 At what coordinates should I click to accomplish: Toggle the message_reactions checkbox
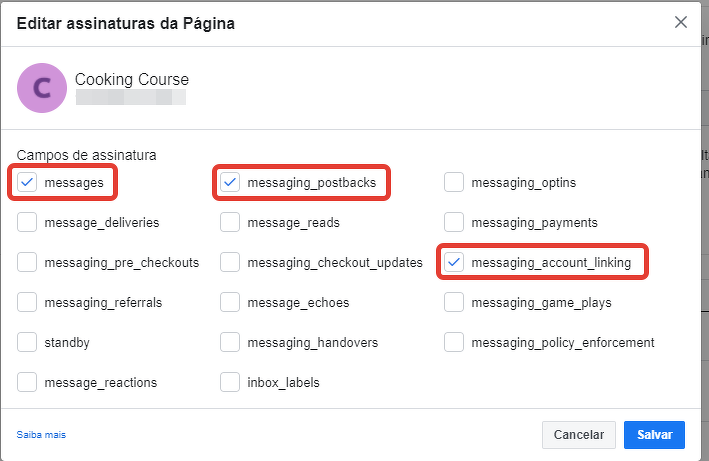(27, 382)
